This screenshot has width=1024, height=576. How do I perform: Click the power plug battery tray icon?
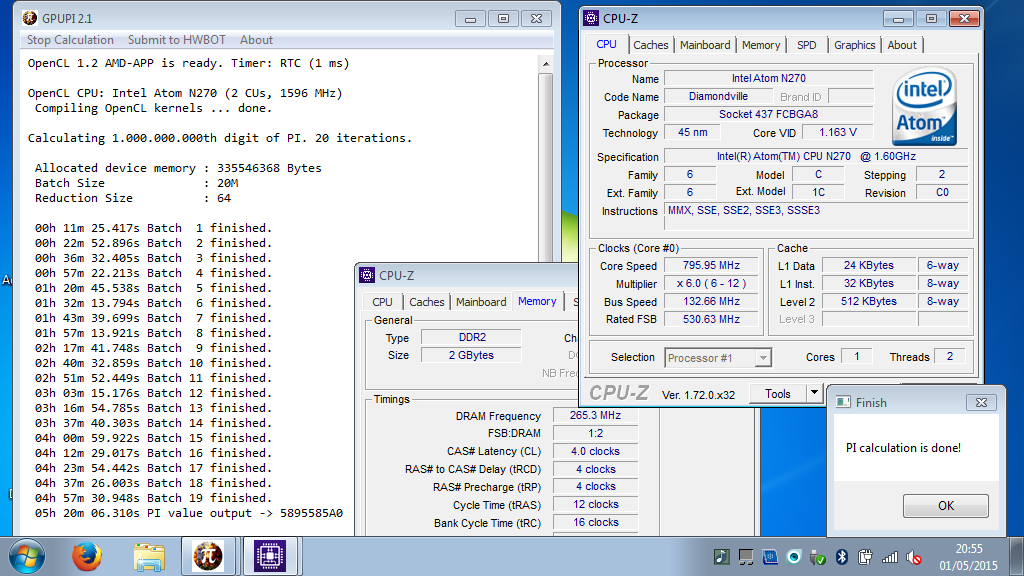(865, 557)
